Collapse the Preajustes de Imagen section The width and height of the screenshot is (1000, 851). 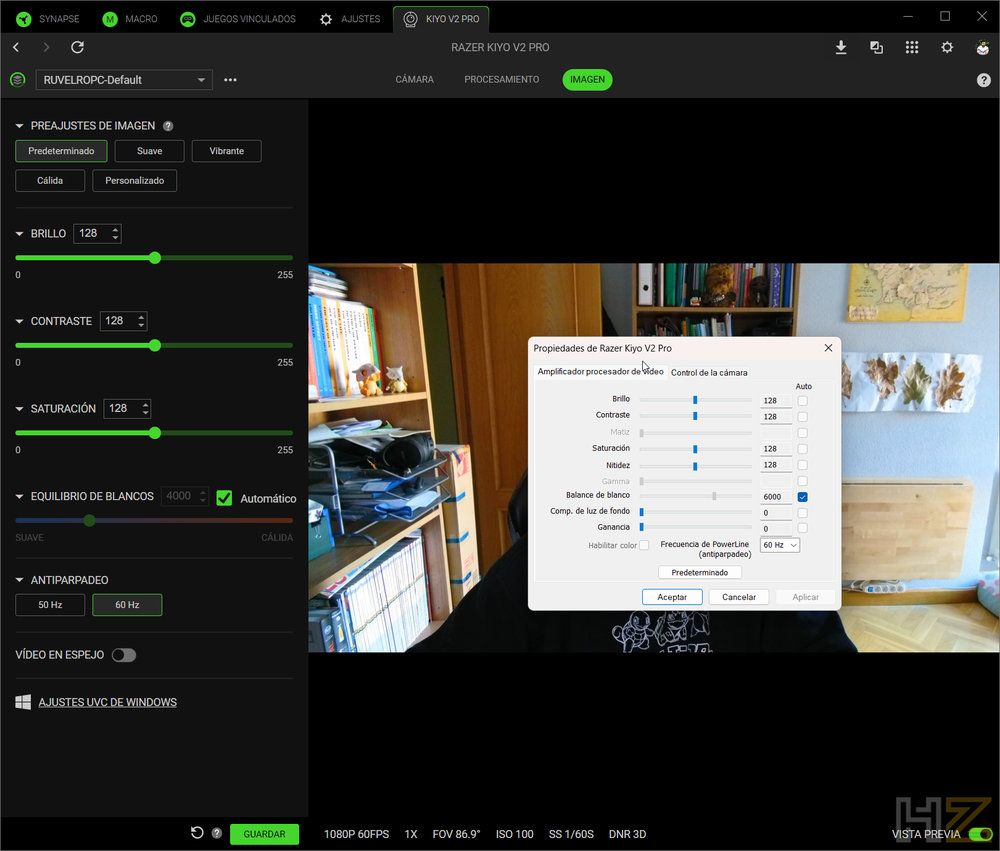pos(19,126)
